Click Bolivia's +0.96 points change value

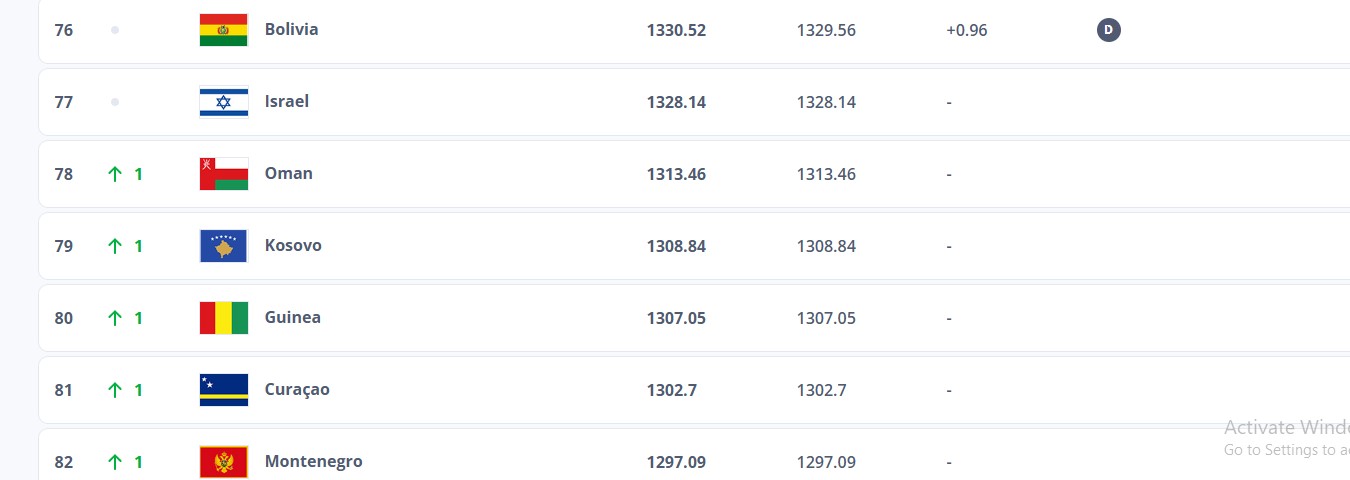coord(966,30)
